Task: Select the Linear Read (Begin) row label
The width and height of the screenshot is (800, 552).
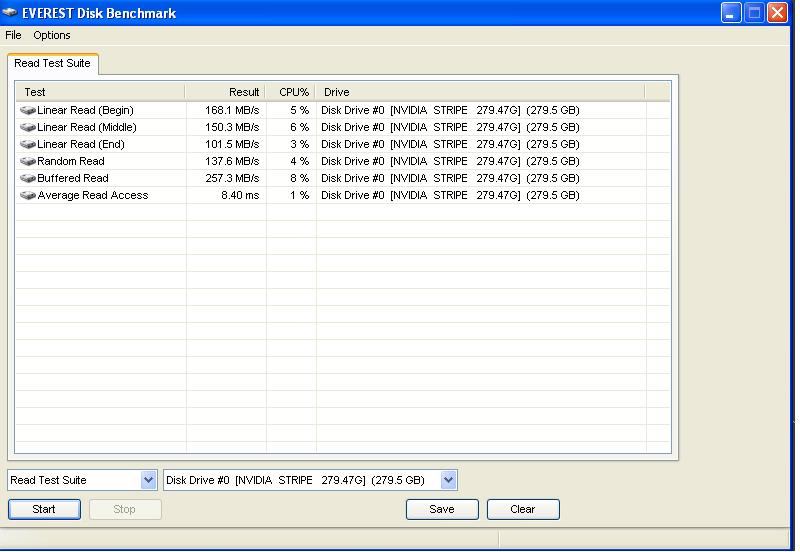Action: click(85, 110)
